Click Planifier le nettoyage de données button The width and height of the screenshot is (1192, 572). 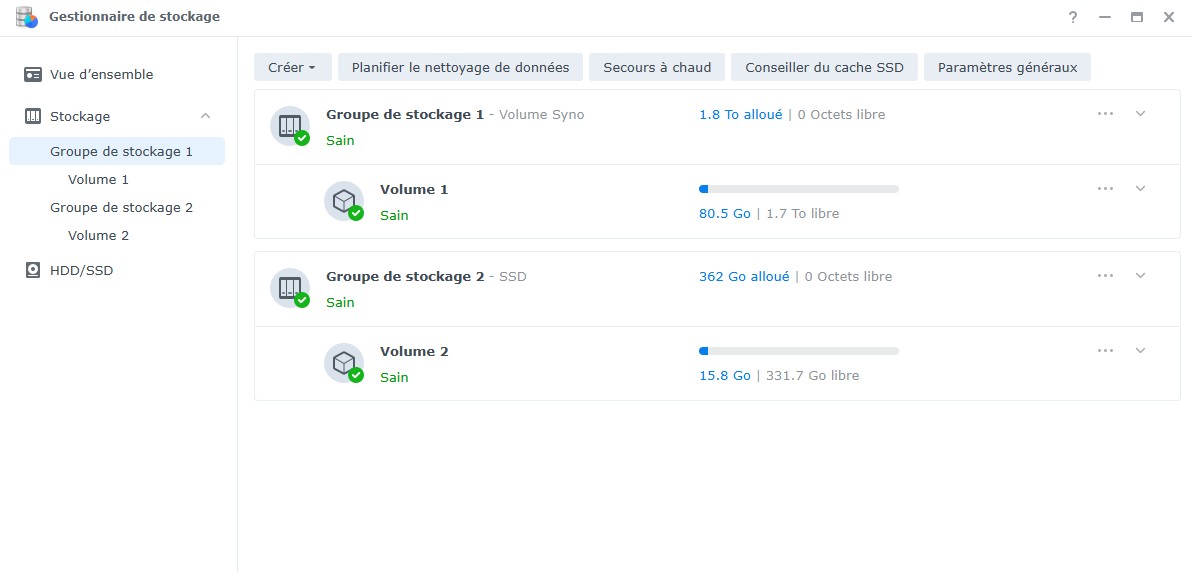[x=460, y=67]
